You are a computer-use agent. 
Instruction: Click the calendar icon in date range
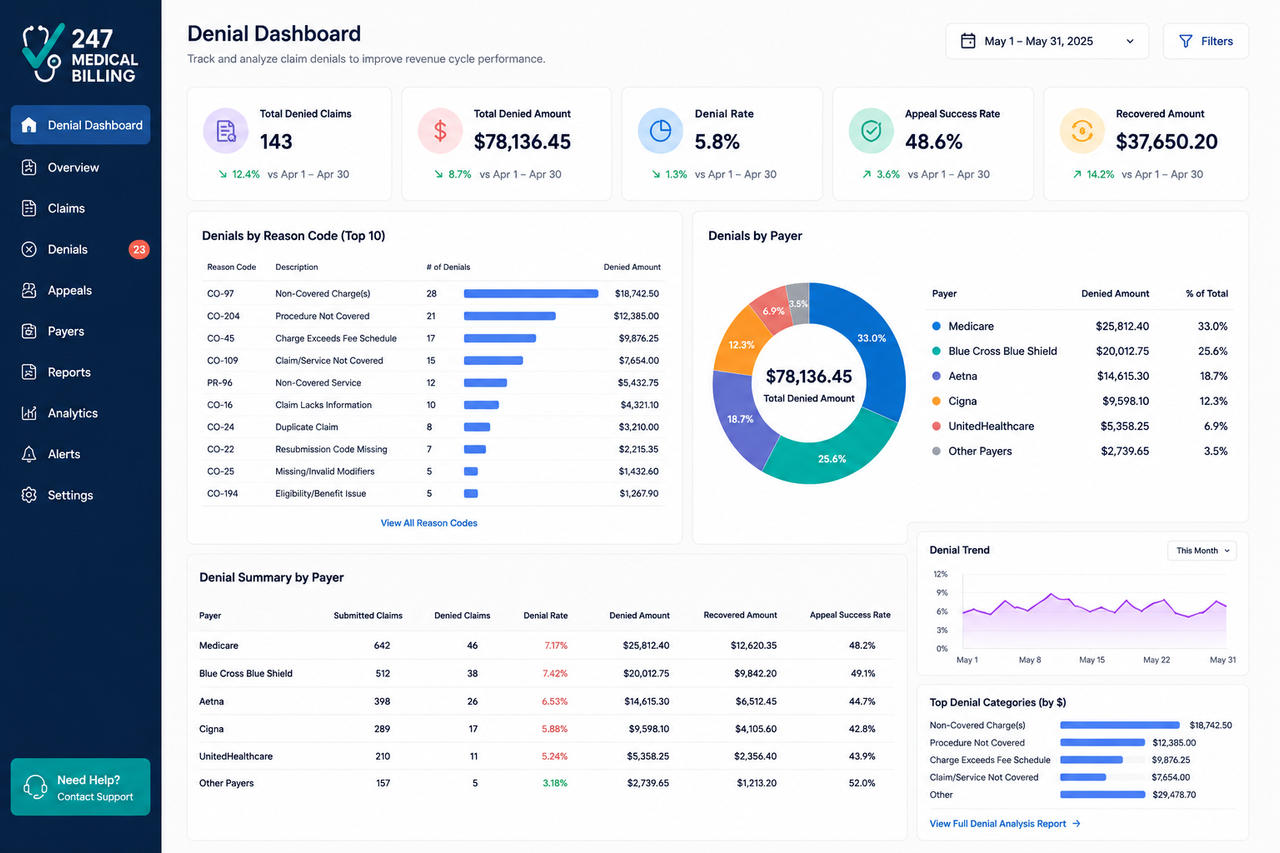point(968,41)
